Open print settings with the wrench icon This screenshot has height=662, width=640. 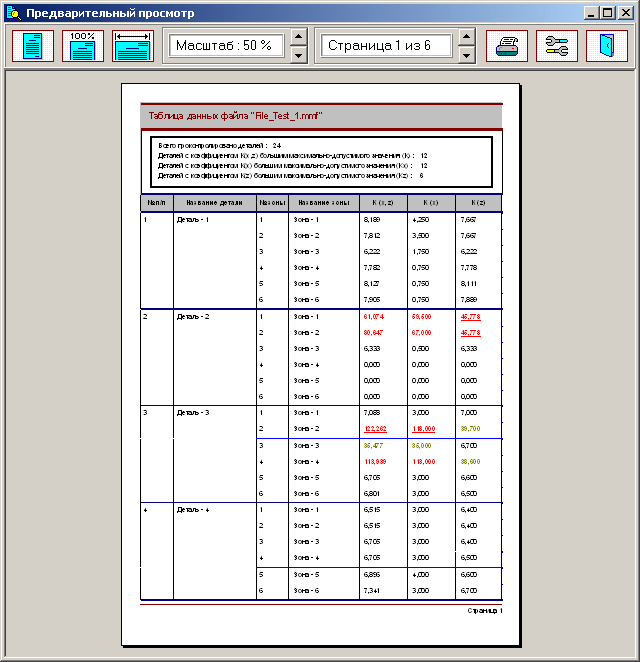[x=557, y=46]
